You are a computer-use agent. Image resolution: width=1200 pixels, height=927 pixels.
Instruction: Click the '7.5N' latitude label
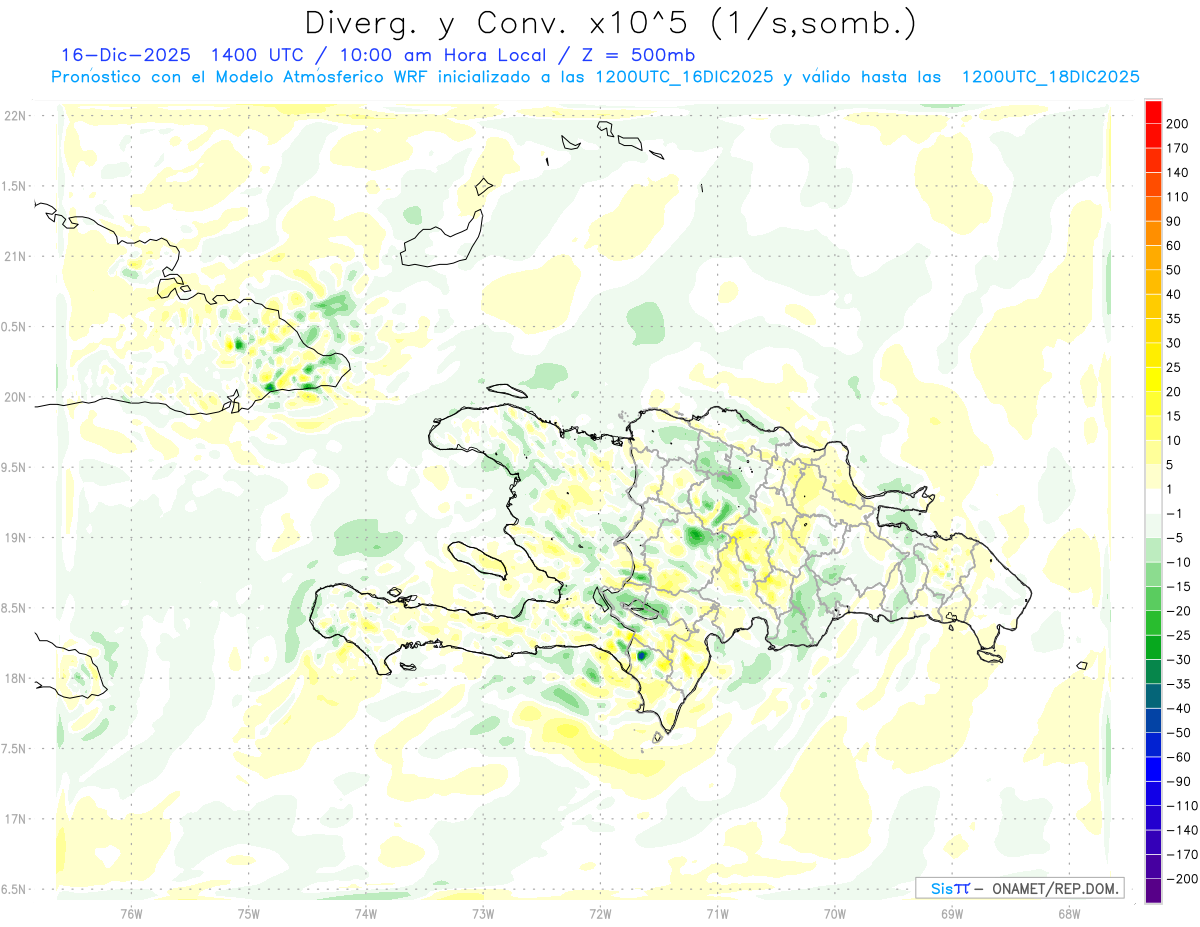pyautogui.click(x=15, y=749)
